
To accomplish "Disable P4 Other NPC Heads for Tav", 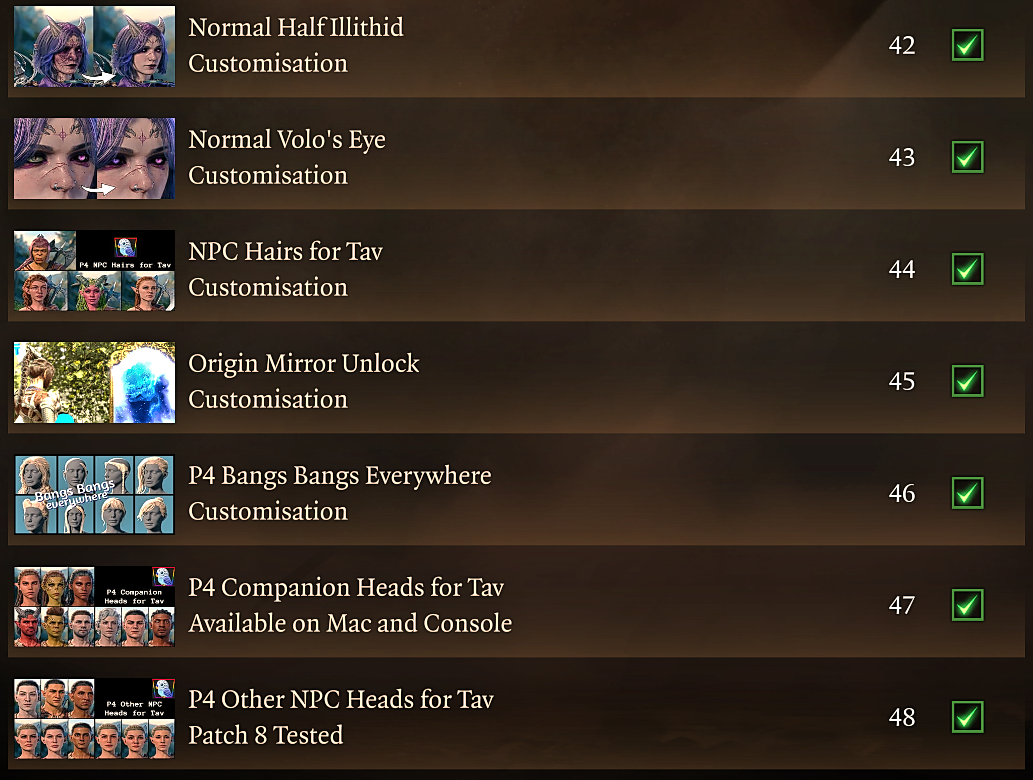I will [x=967, y=717].
